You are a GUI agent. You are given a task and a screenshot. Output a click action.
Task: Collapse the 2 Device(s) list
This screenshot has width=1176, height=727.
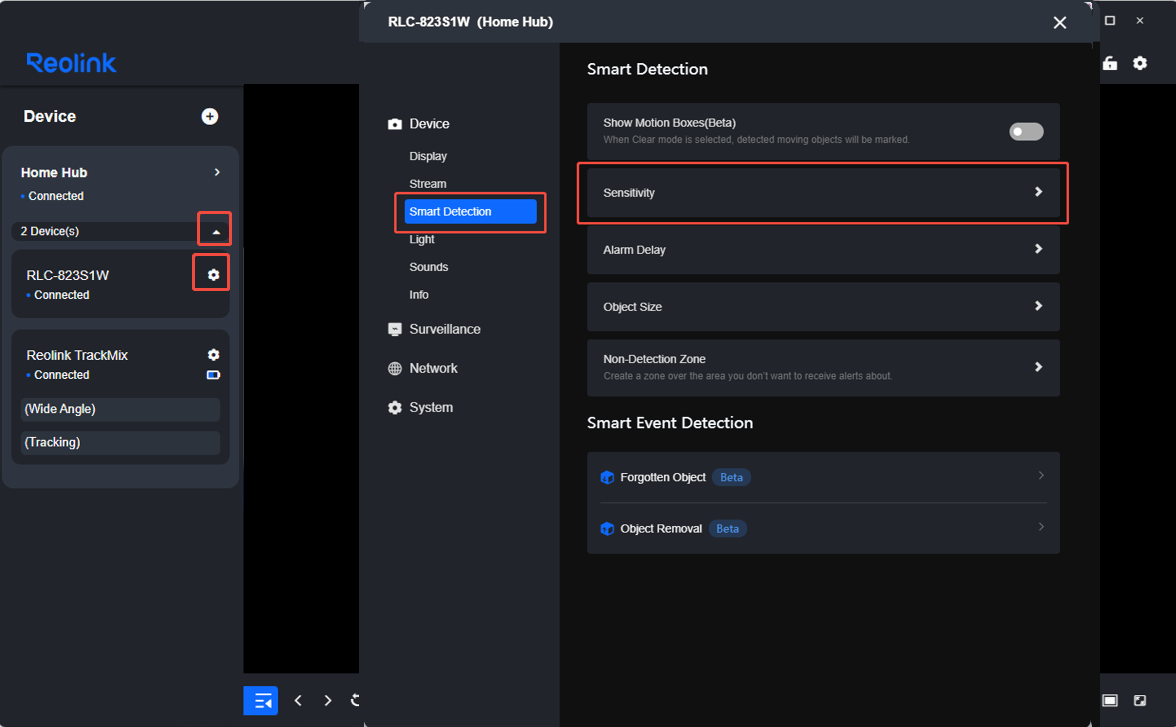(216, 232)
